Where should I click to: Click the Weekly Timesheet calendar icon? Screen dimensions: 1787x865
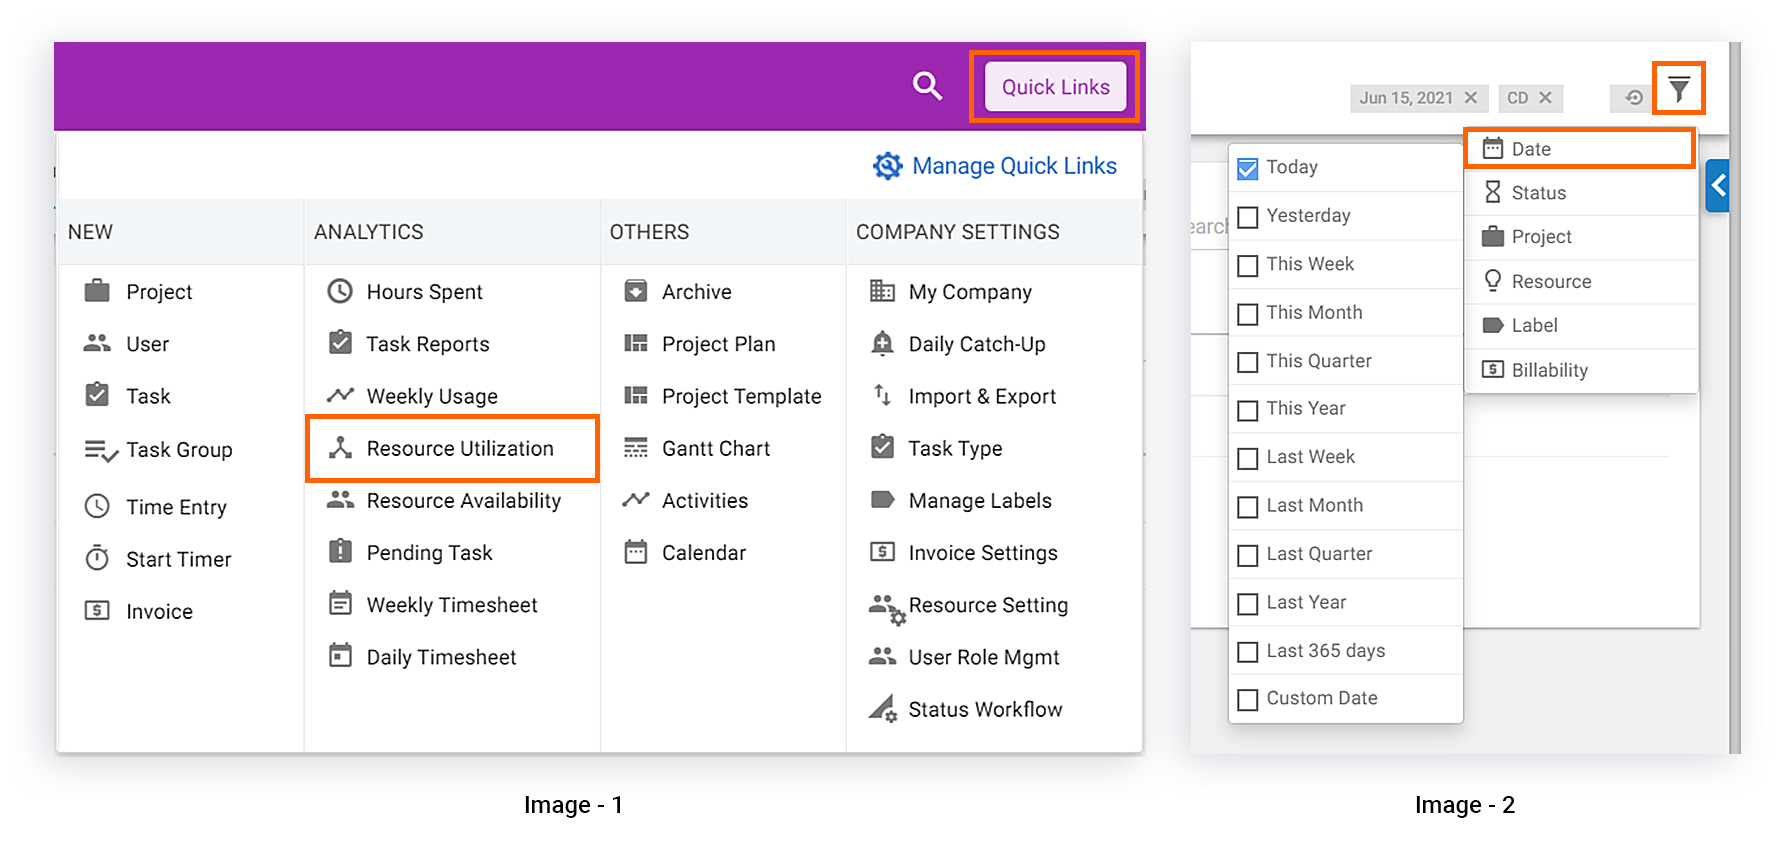[x=340, y=603]
